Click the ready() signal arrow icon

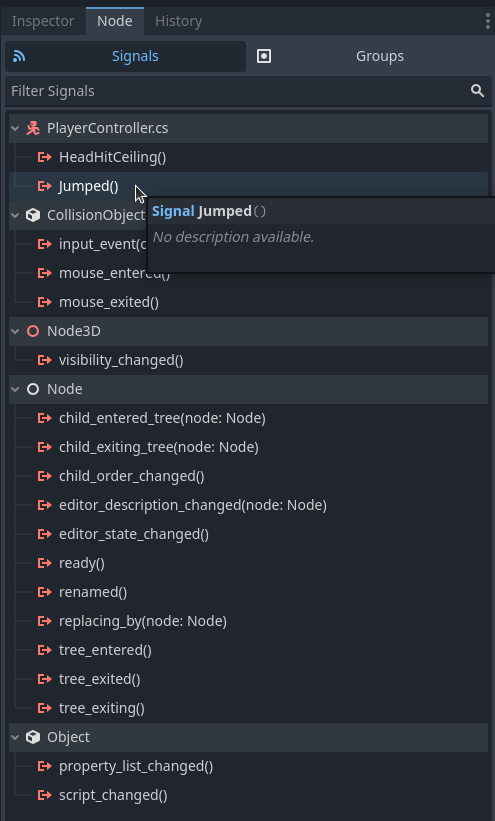click(45, 563)
